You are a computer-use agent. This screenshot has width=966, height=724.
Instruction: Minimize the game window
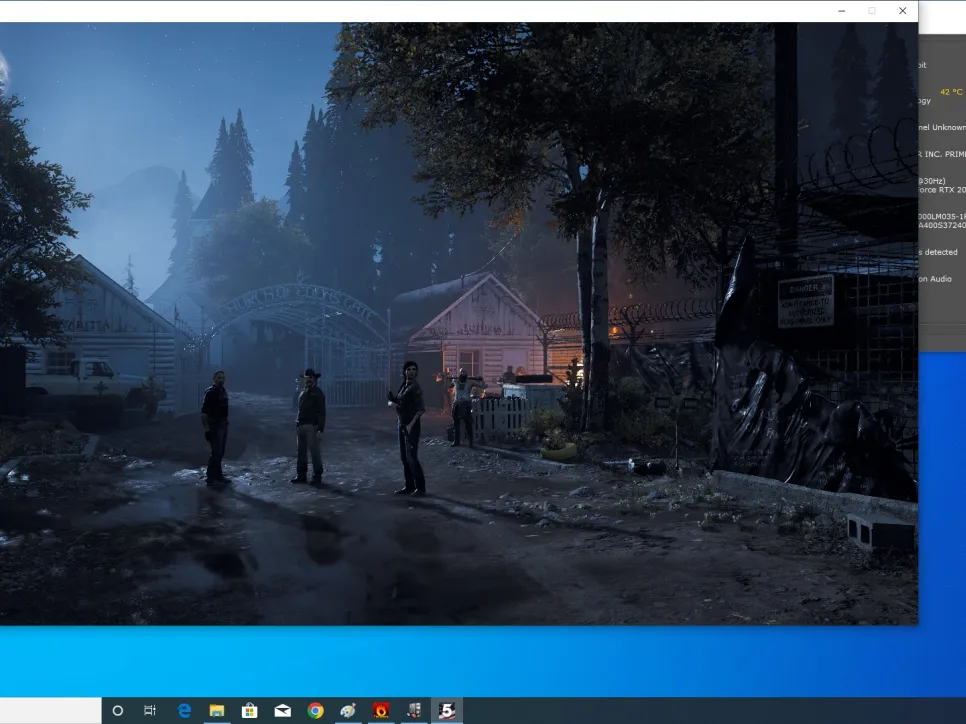[x=842, y=11]
